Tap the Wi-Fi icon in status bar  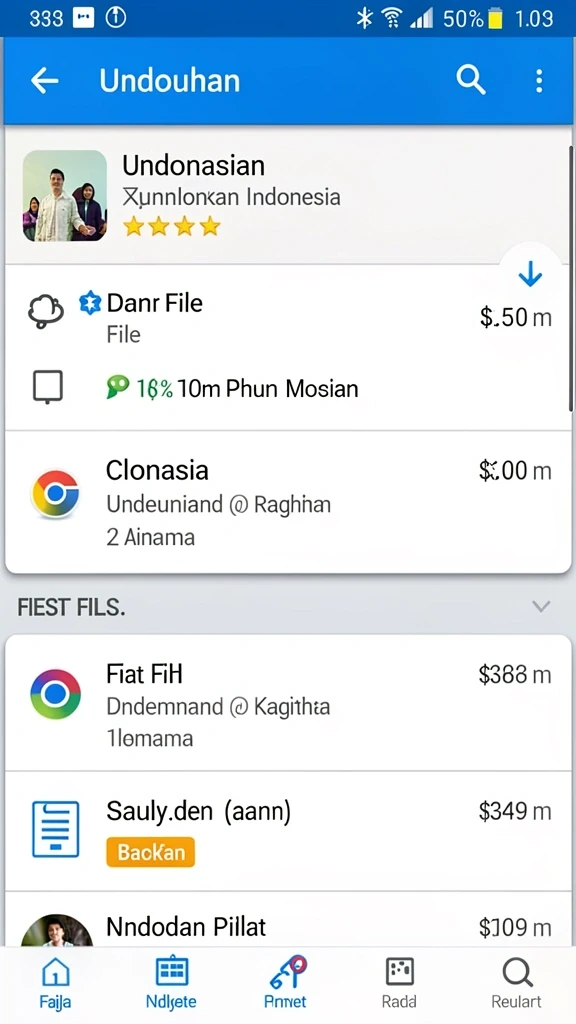click(x=391, y=19)
